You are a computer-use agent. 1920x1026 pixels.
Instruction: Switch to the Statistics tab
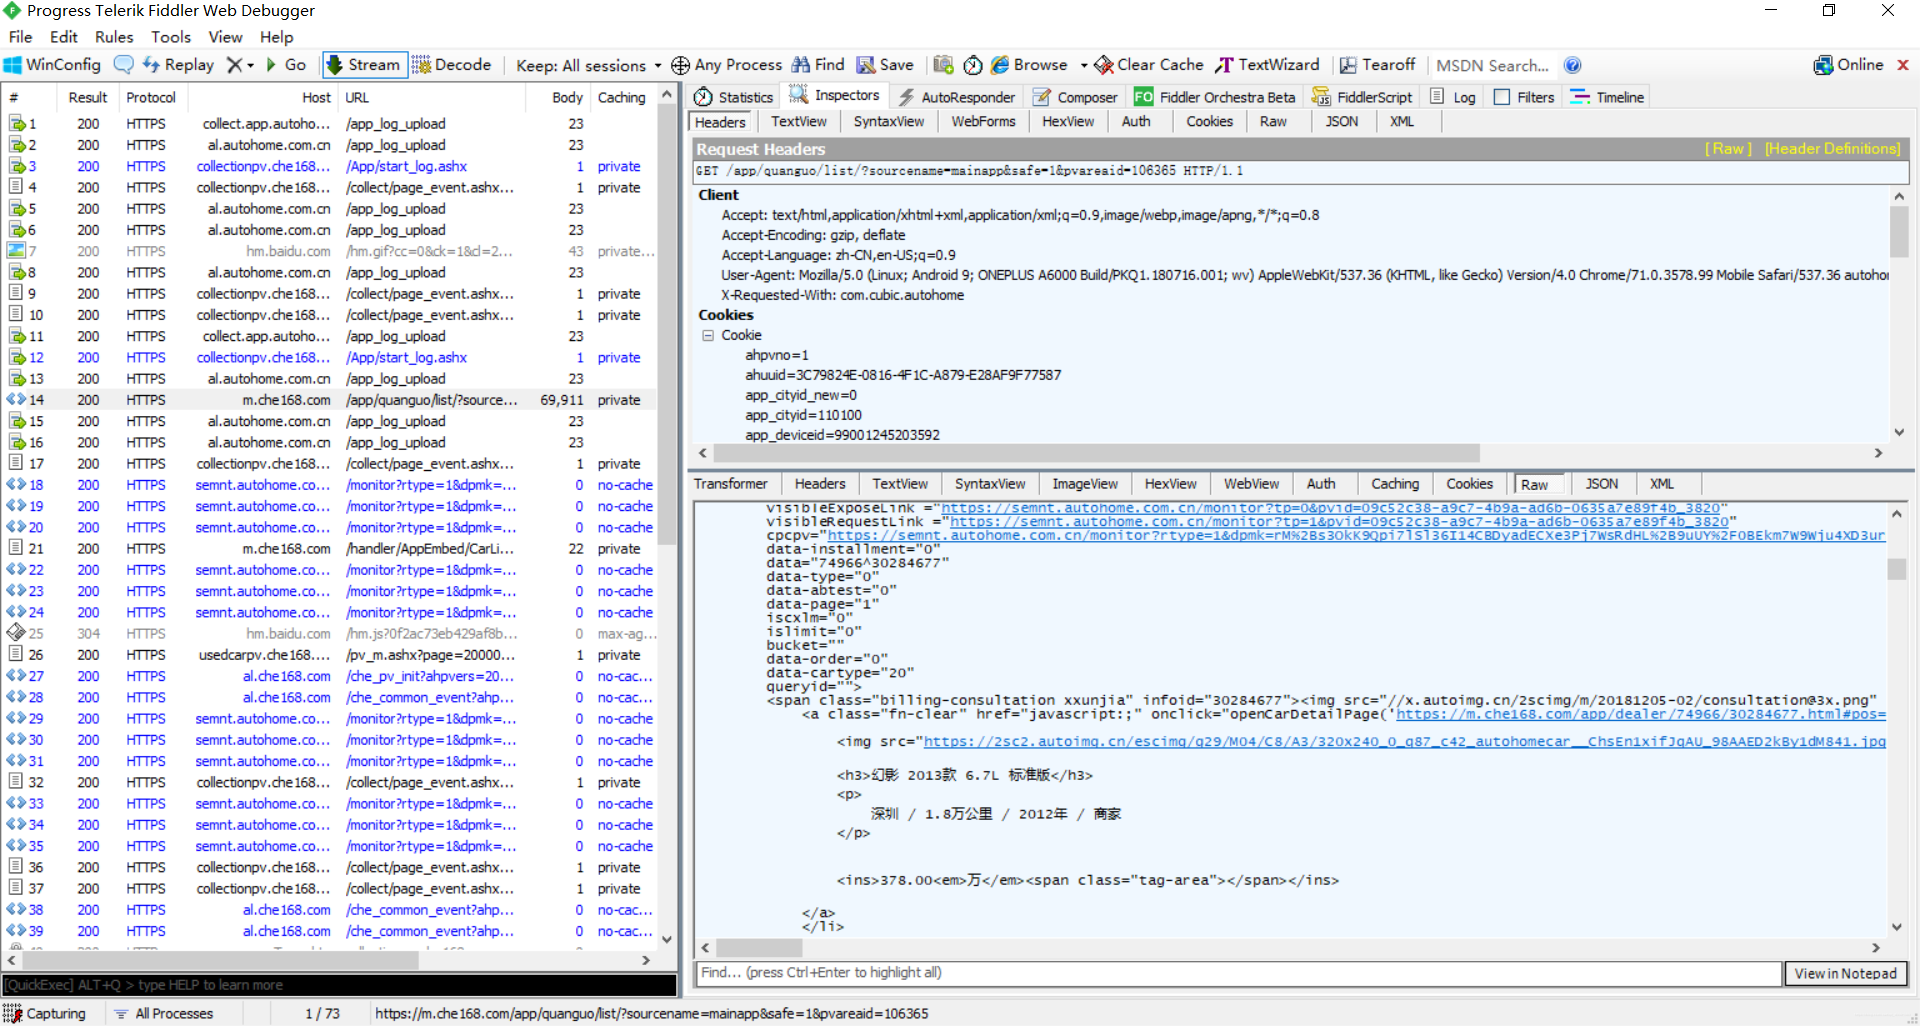734,97
